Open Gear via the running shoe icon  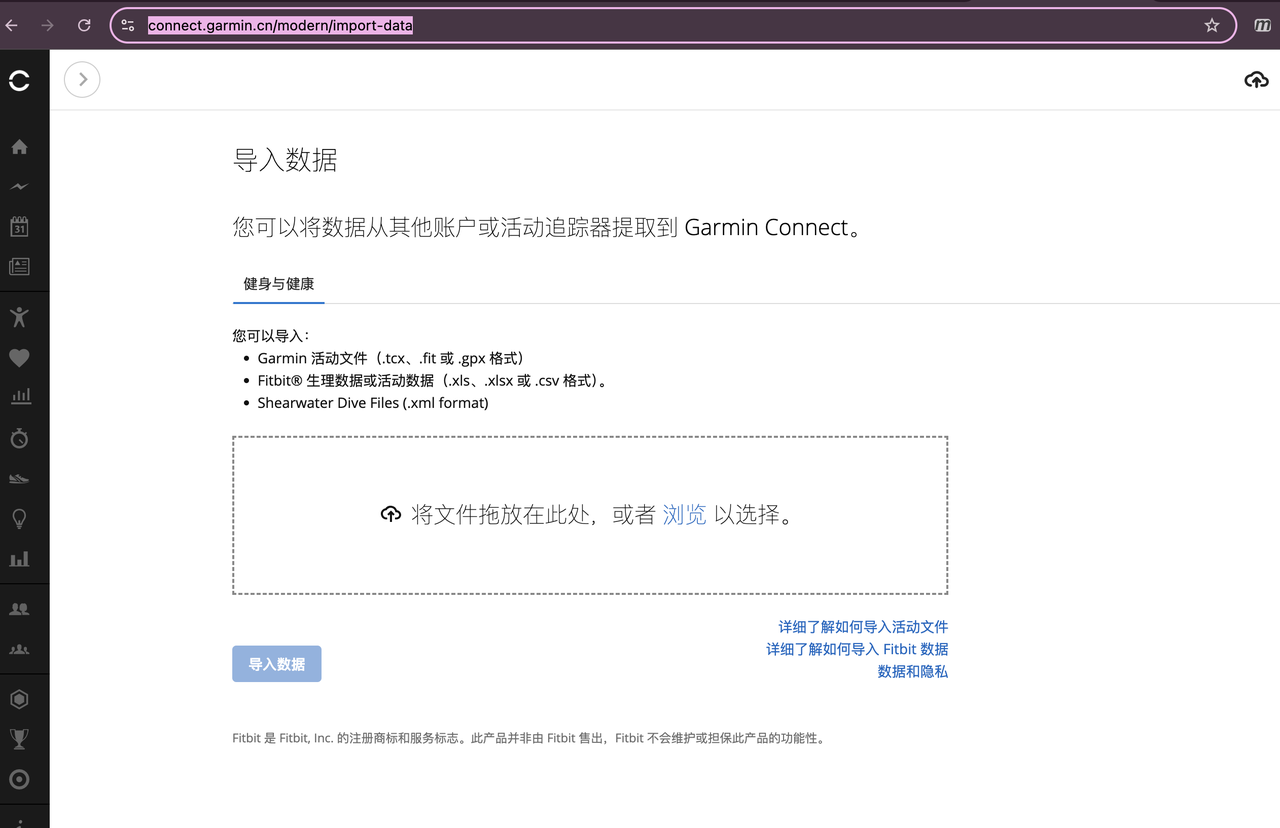point(19,478)
